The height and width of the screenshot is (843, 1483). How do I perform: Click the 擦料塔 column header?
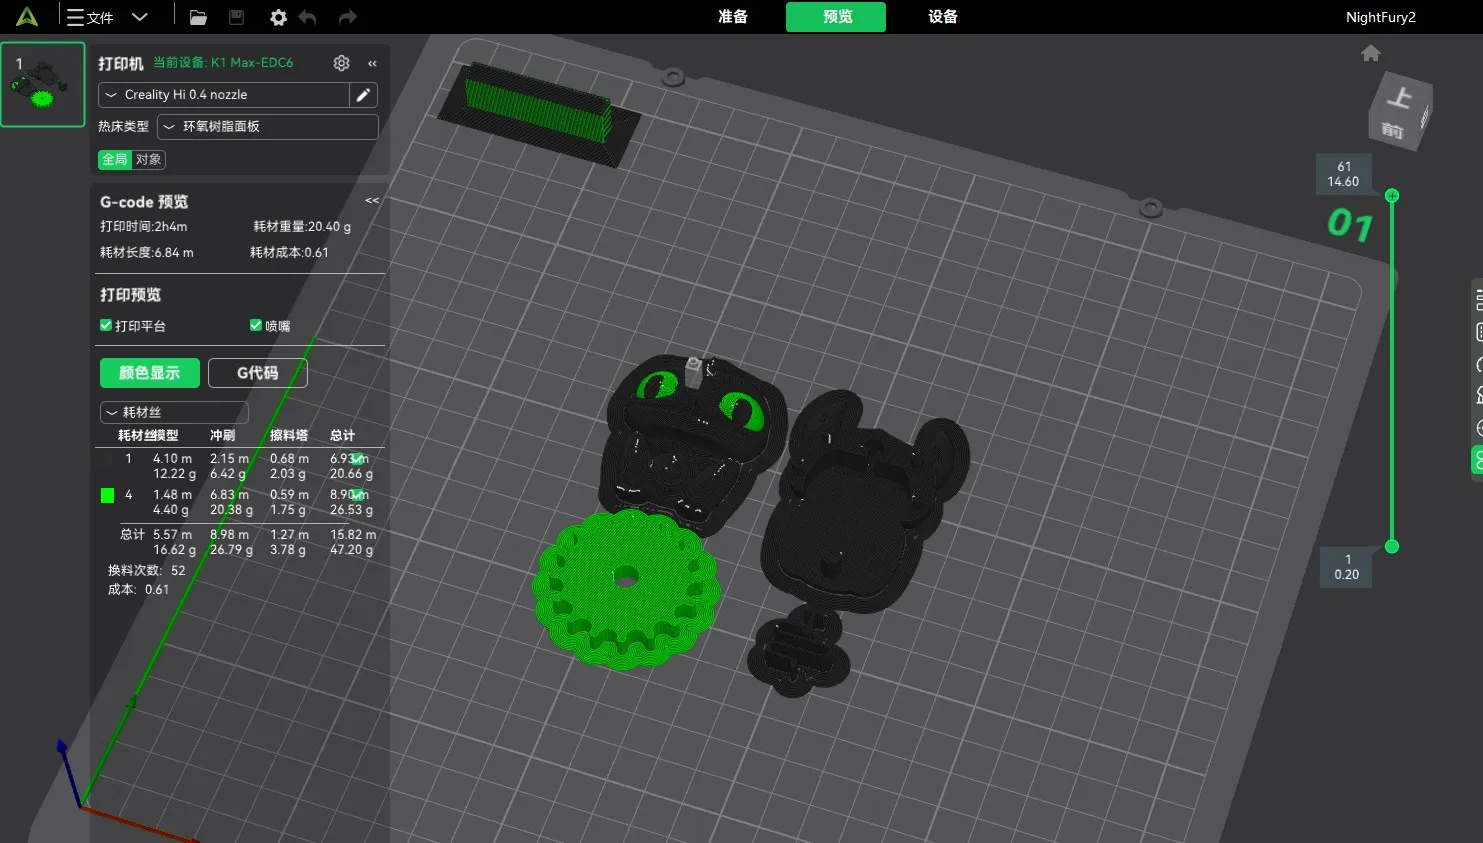click(x=289, y=435)
